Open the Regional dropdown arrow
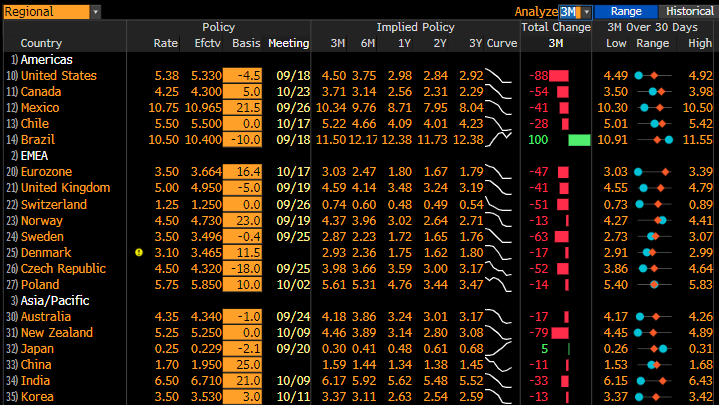 point(95,12)
